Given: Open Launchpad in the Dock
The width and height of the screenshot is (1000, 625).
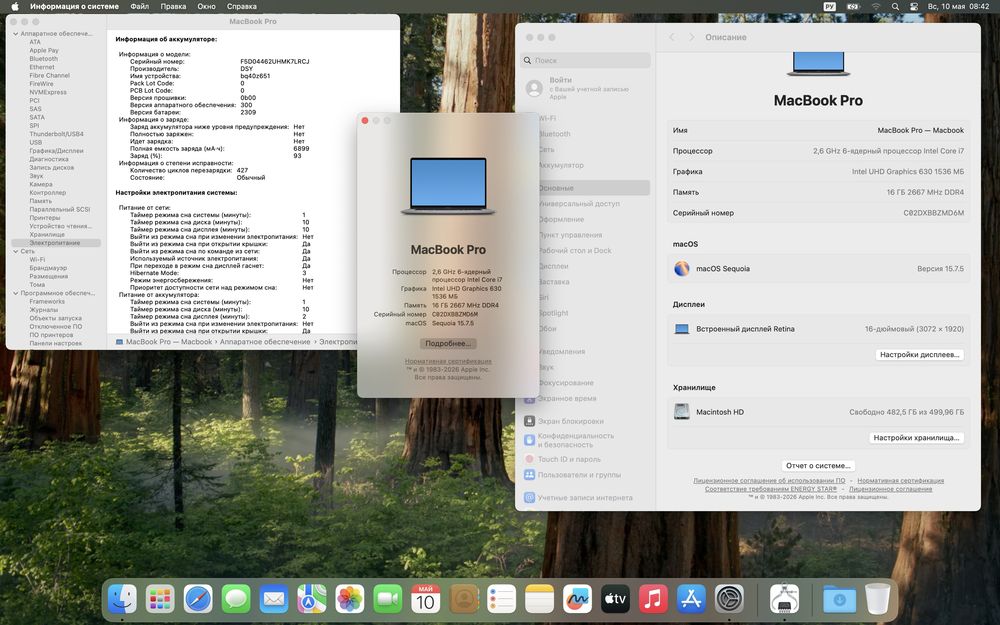Looking at the screenshot, I should (159, 599).
